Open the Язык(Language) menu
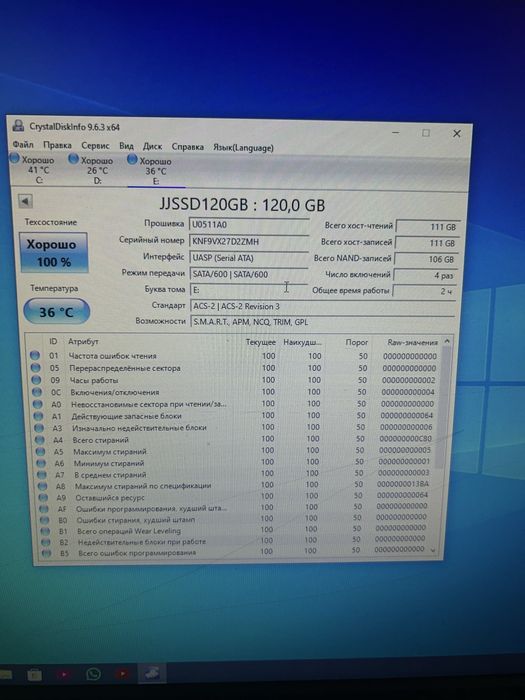 click(243, 147)
